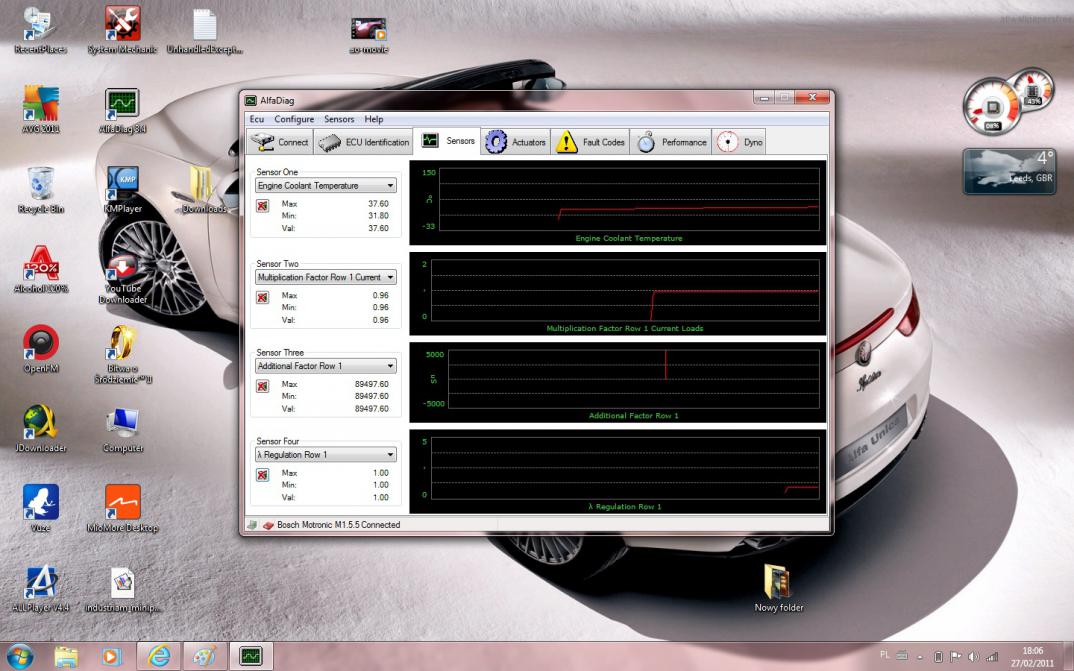Launch OpenFM desktop shortcut
Viewport: 1074px width, 671px height.
[x=40, y=349]
